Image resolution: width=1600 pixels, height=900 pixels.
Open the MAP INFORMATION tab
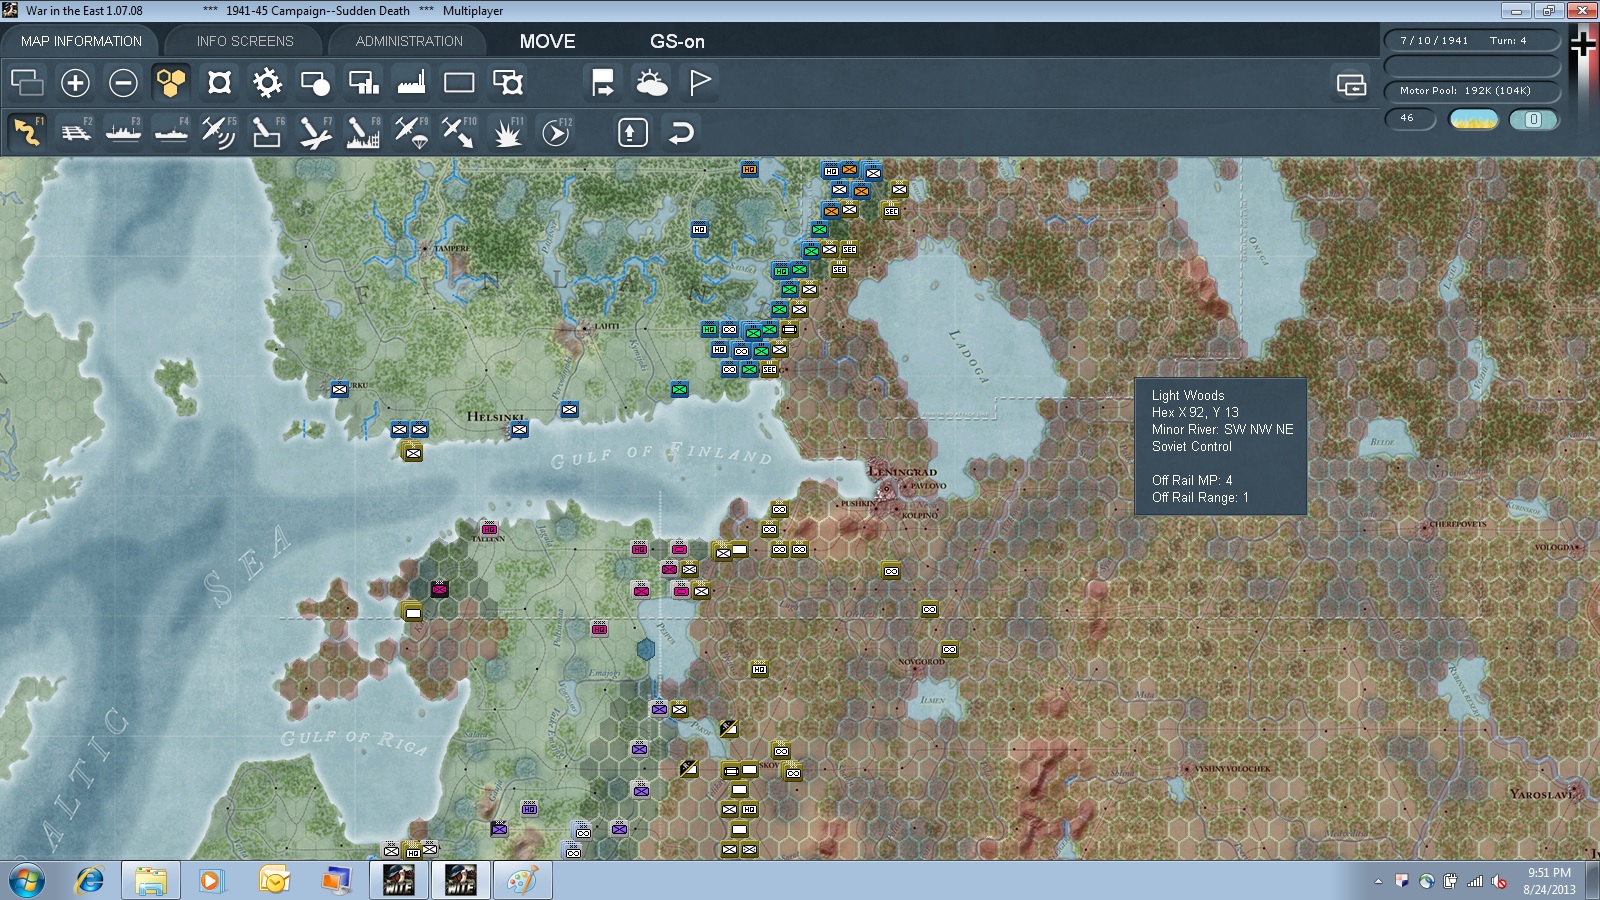[x=81, y=41]
